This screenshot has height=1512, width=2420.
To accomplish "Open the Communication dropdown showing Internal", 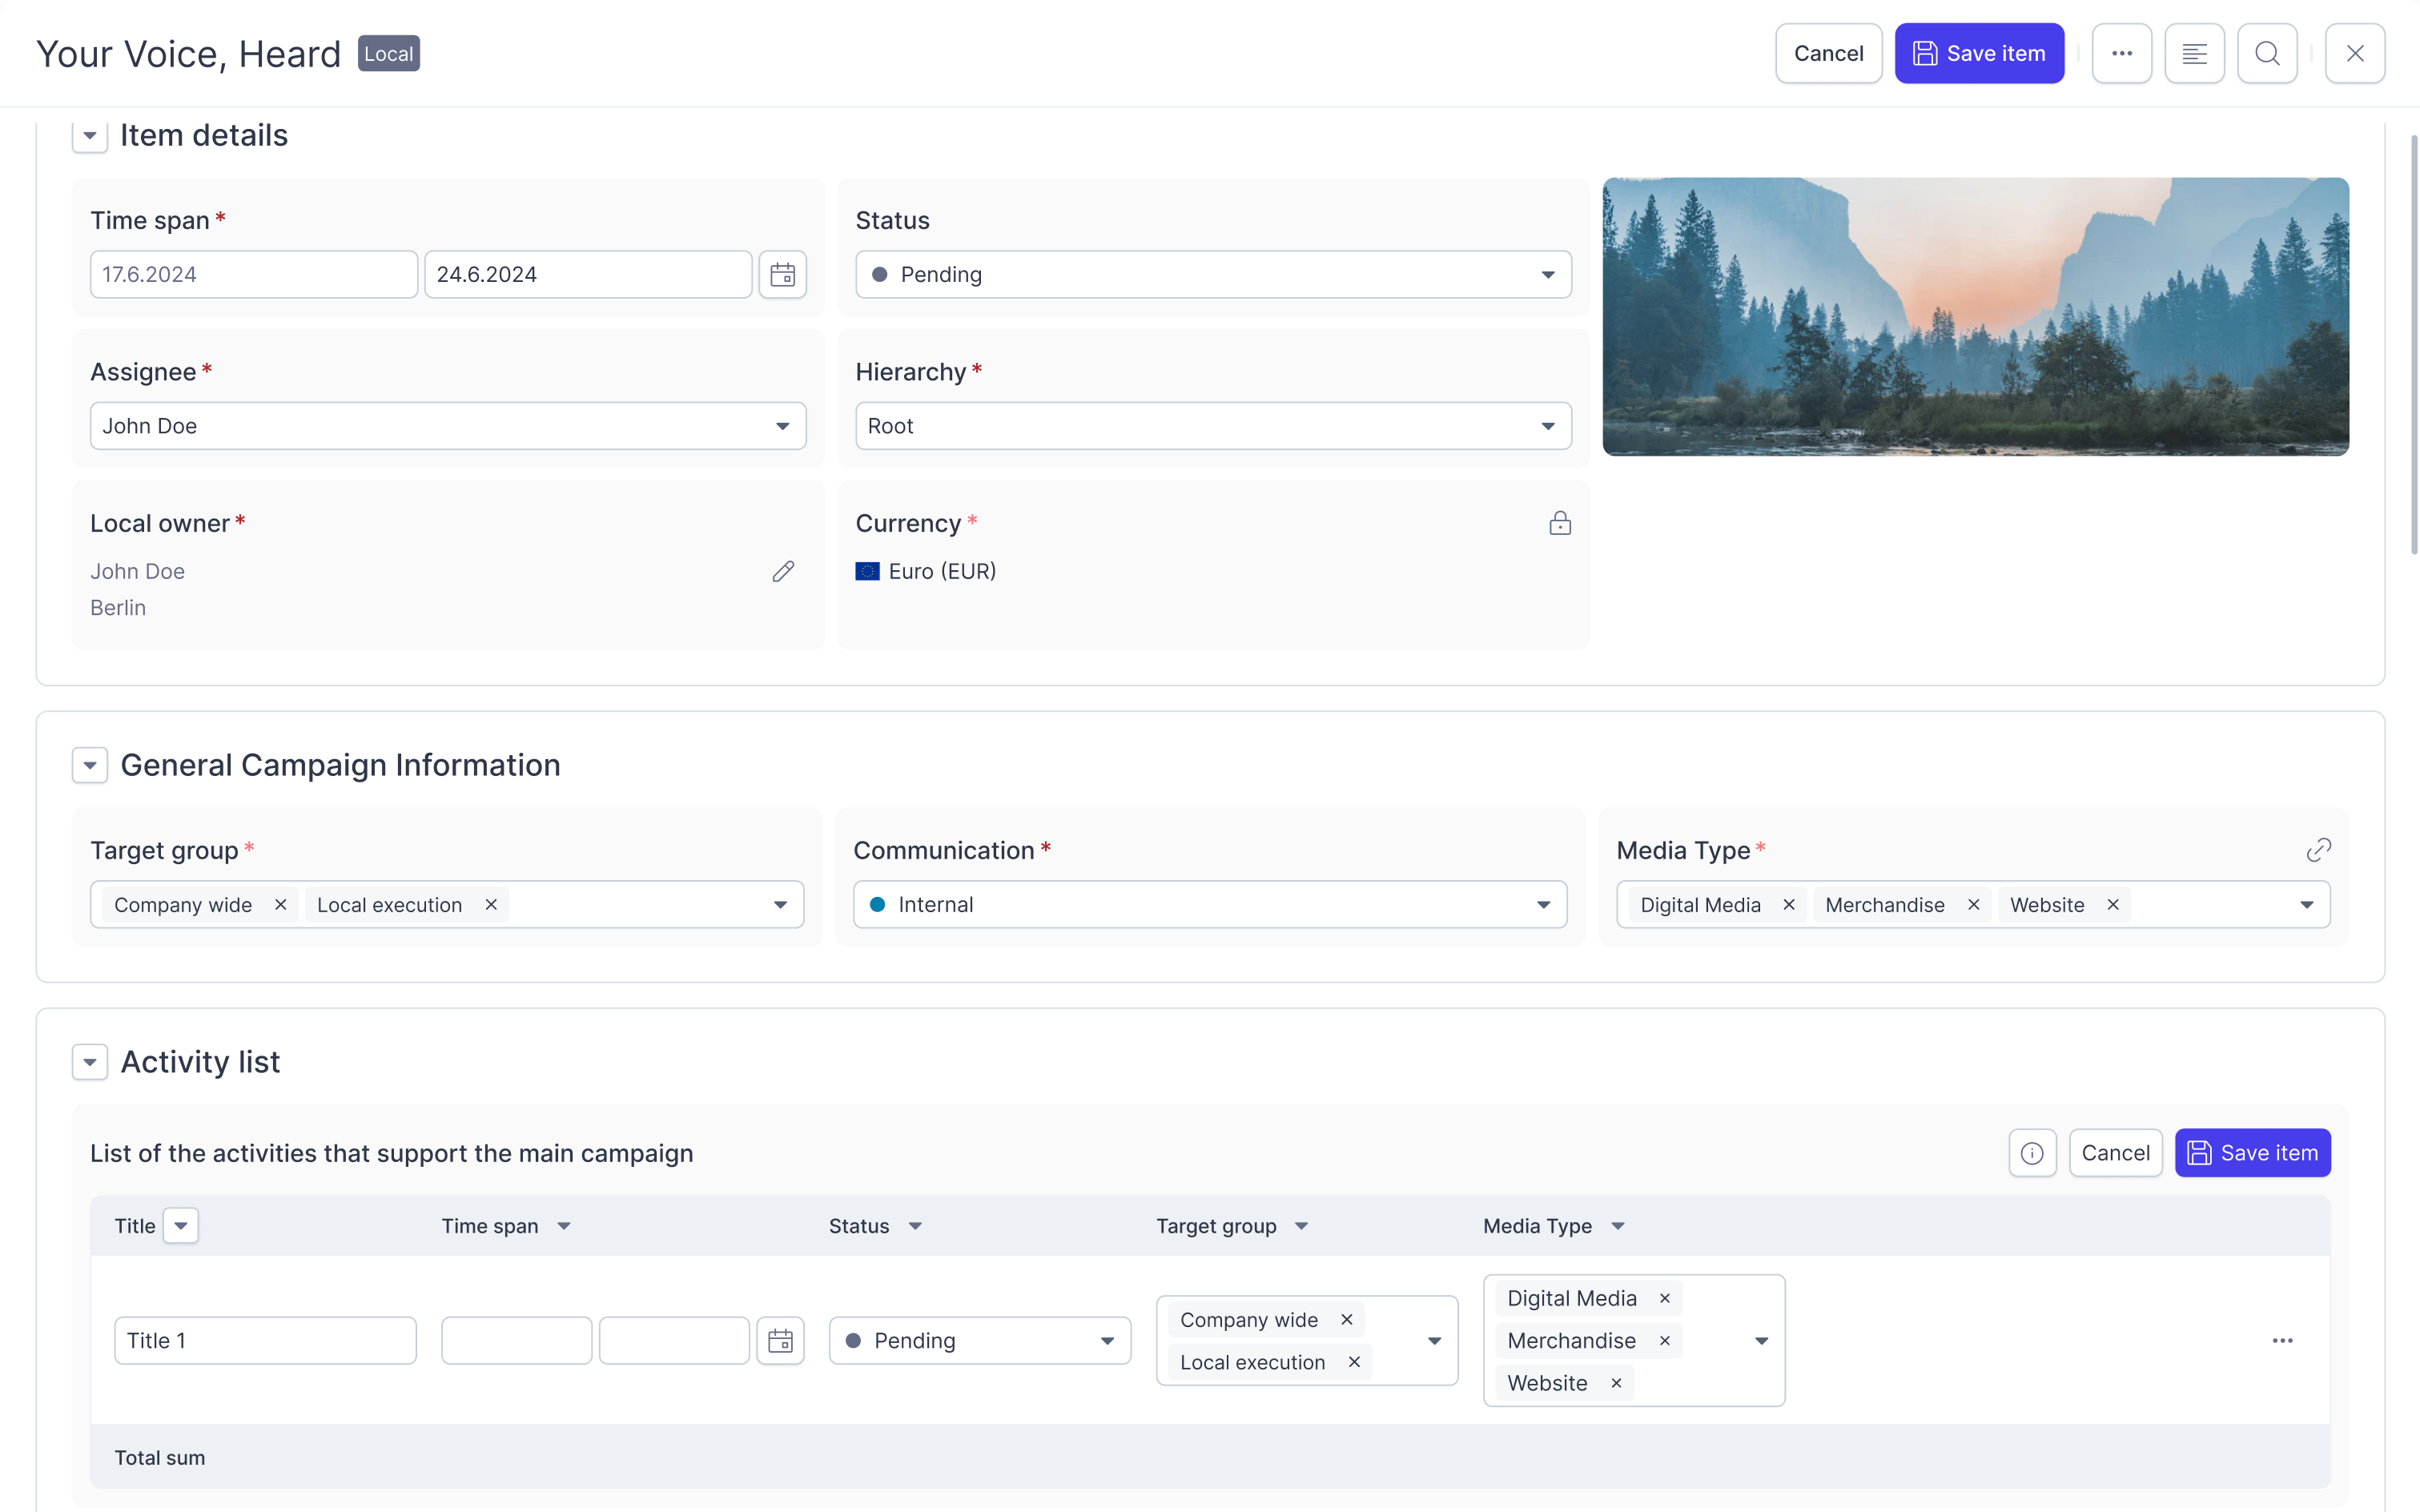I will (1210, 905).
